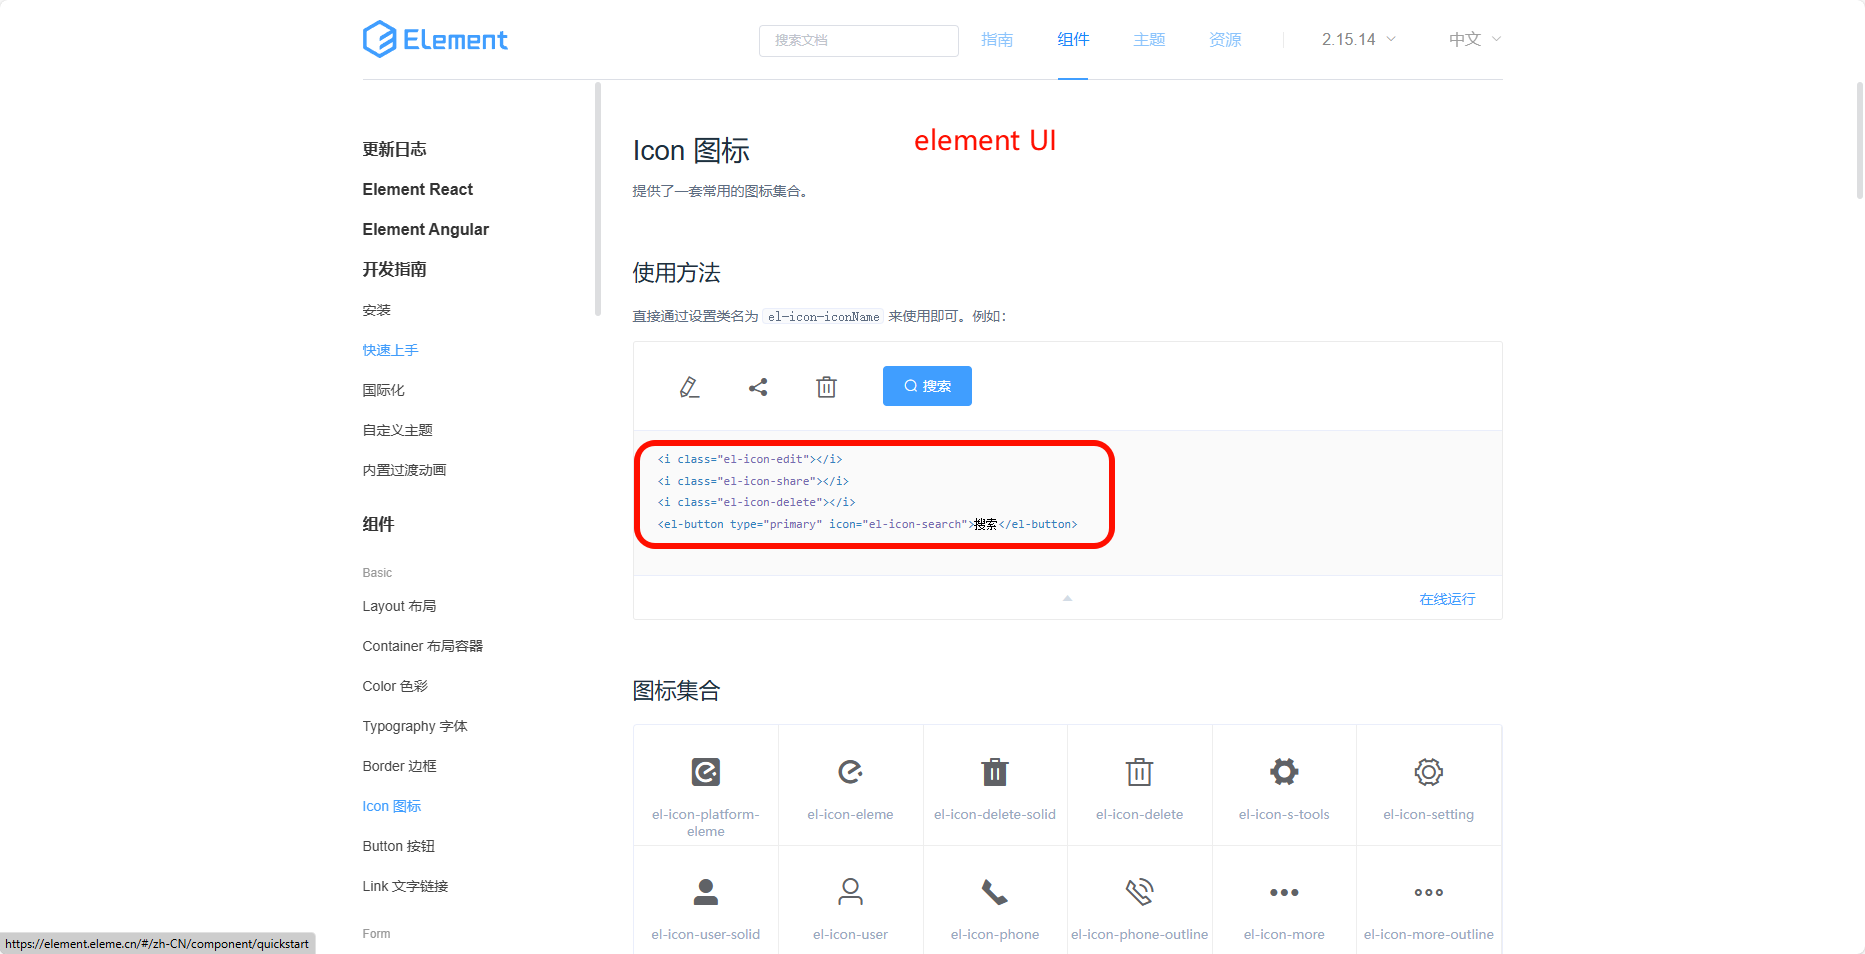Collapse the code demo with the up arrow
This screenshot has height=954, width=1865.
point(1067,598)
